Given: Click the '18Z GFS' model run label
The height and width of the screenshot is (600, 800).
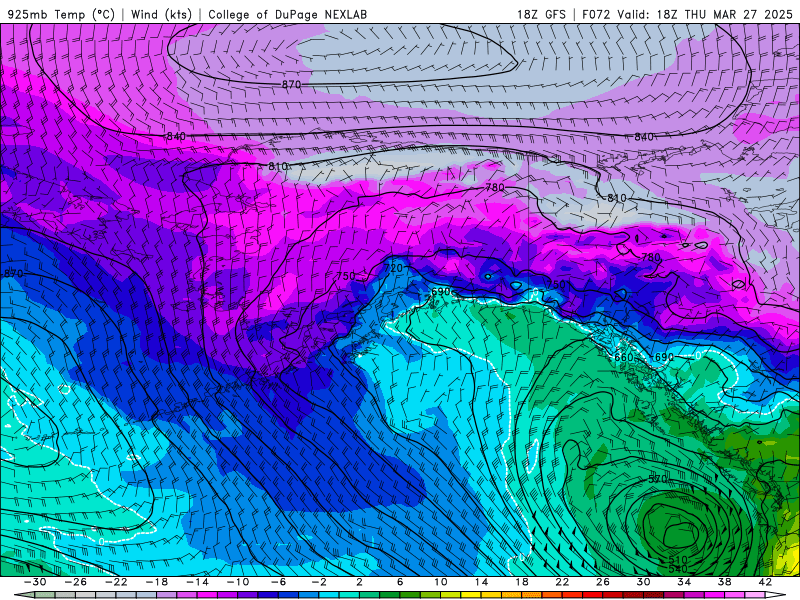Looking at the screenshot, I should click(x=541, y=14).
